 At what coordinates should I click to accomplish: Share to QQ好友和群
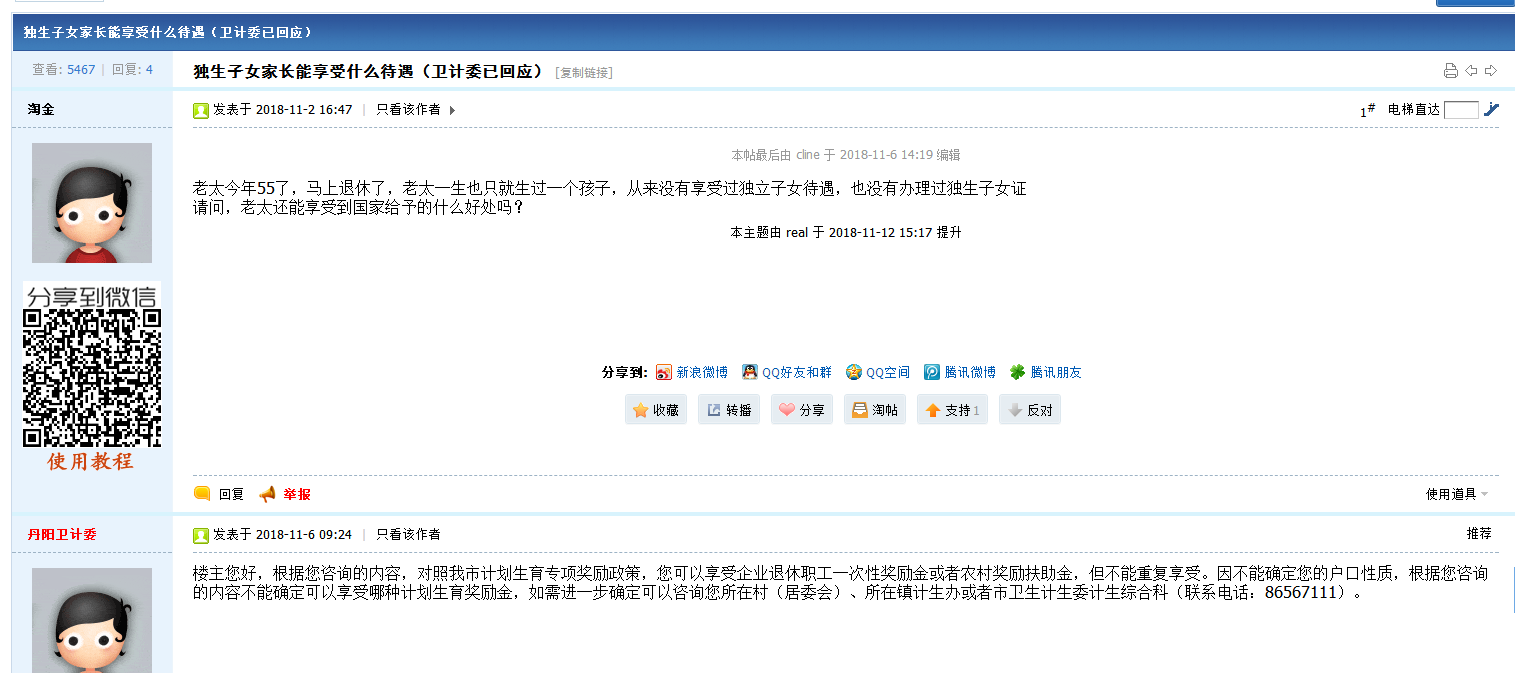coord(787,372)
